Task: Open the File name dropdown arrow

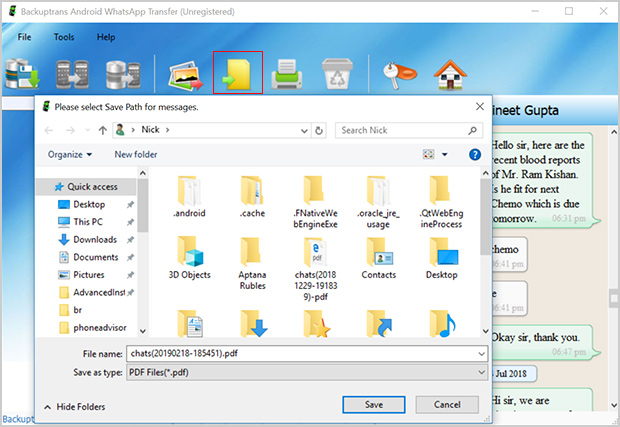Action: (481, 354)
